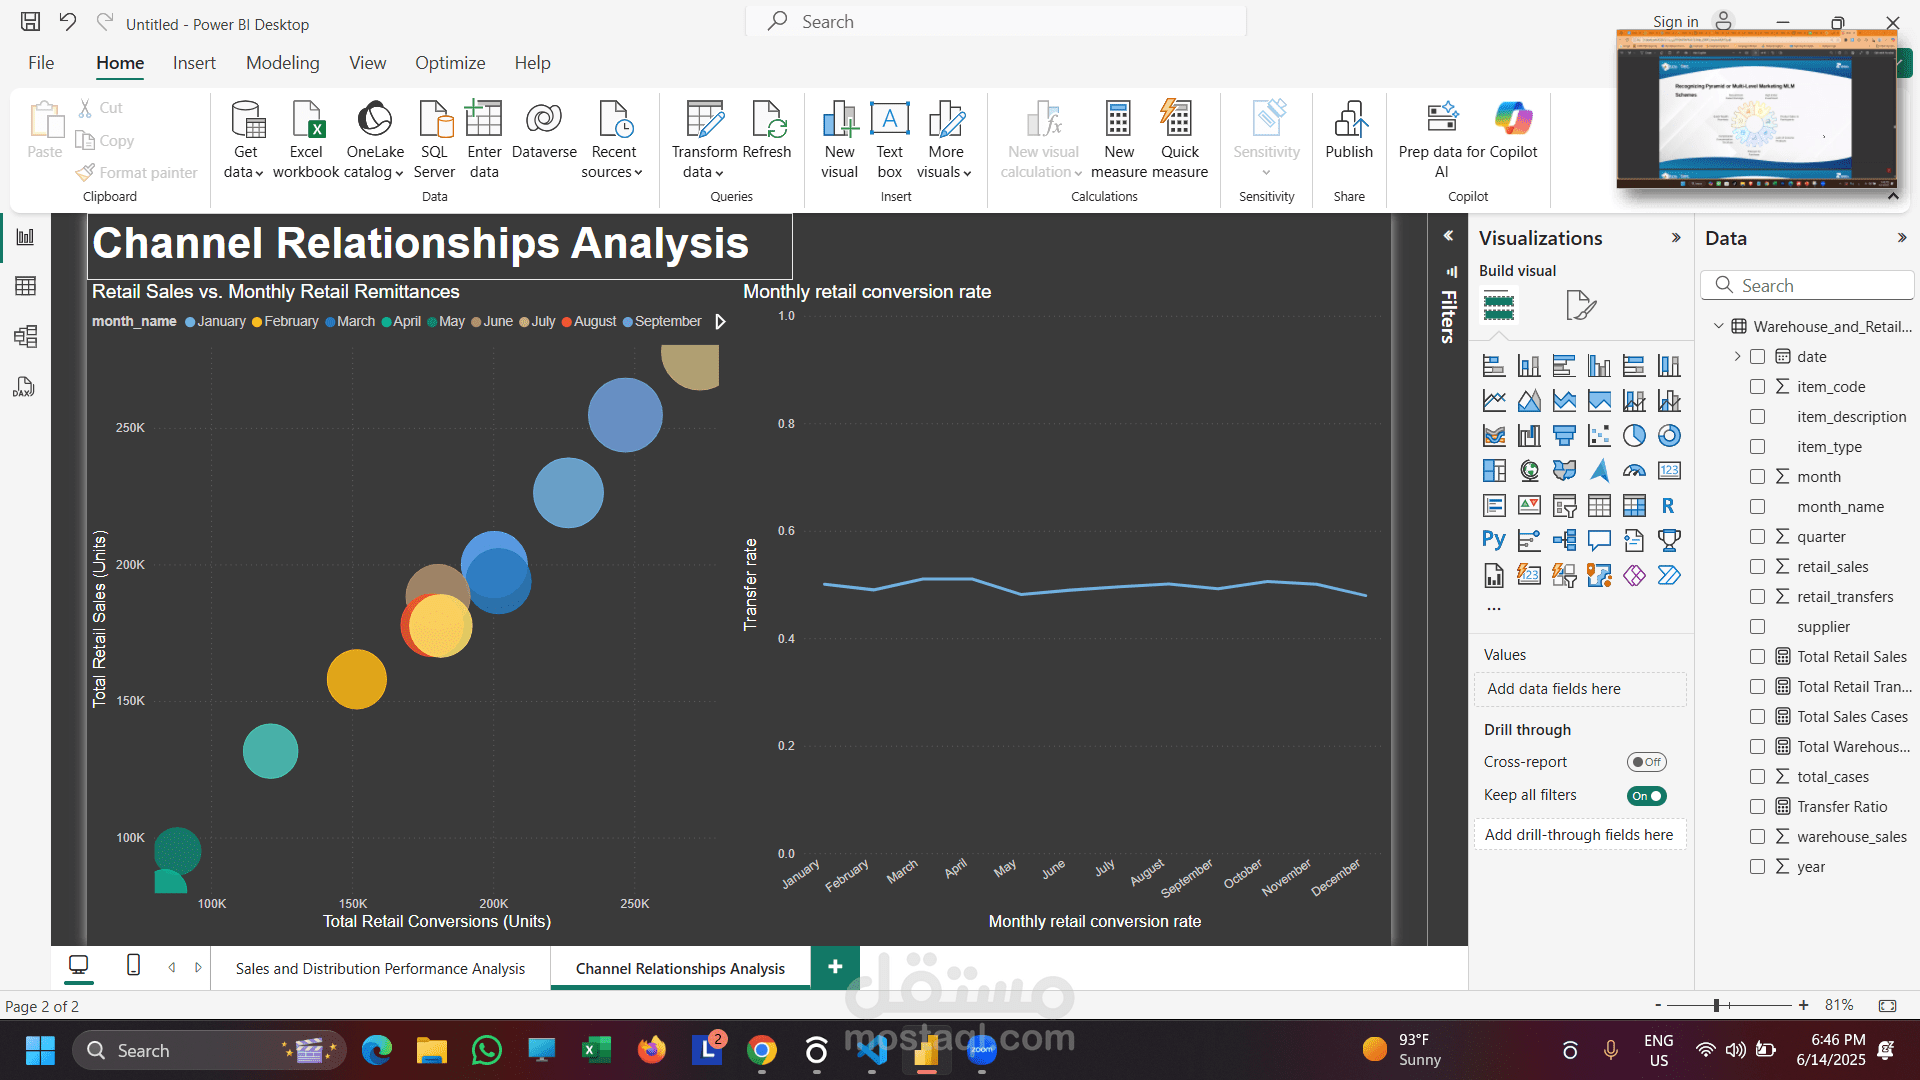Select the donut chart visualization icon
The width and height of the screenshot is (1920, 1080).
click(1669, 436)
